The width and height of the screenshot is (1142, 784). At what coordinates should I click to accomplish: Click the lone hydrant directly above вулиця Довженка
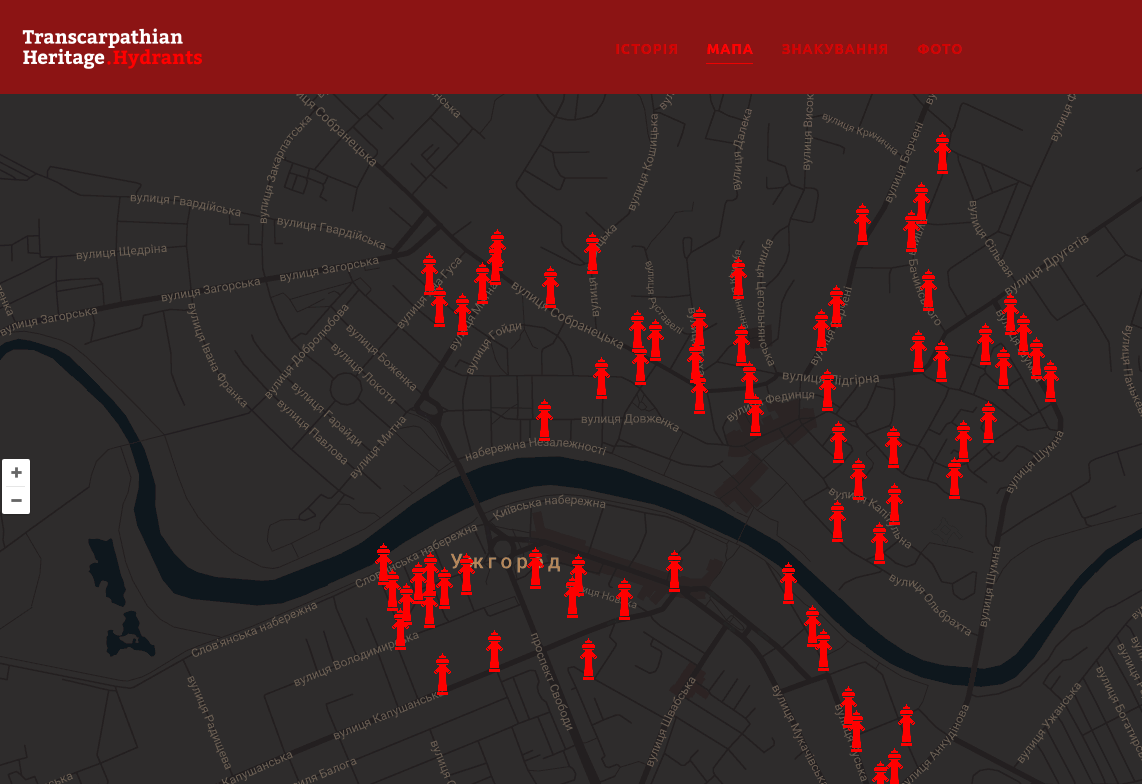pos(601,380)
